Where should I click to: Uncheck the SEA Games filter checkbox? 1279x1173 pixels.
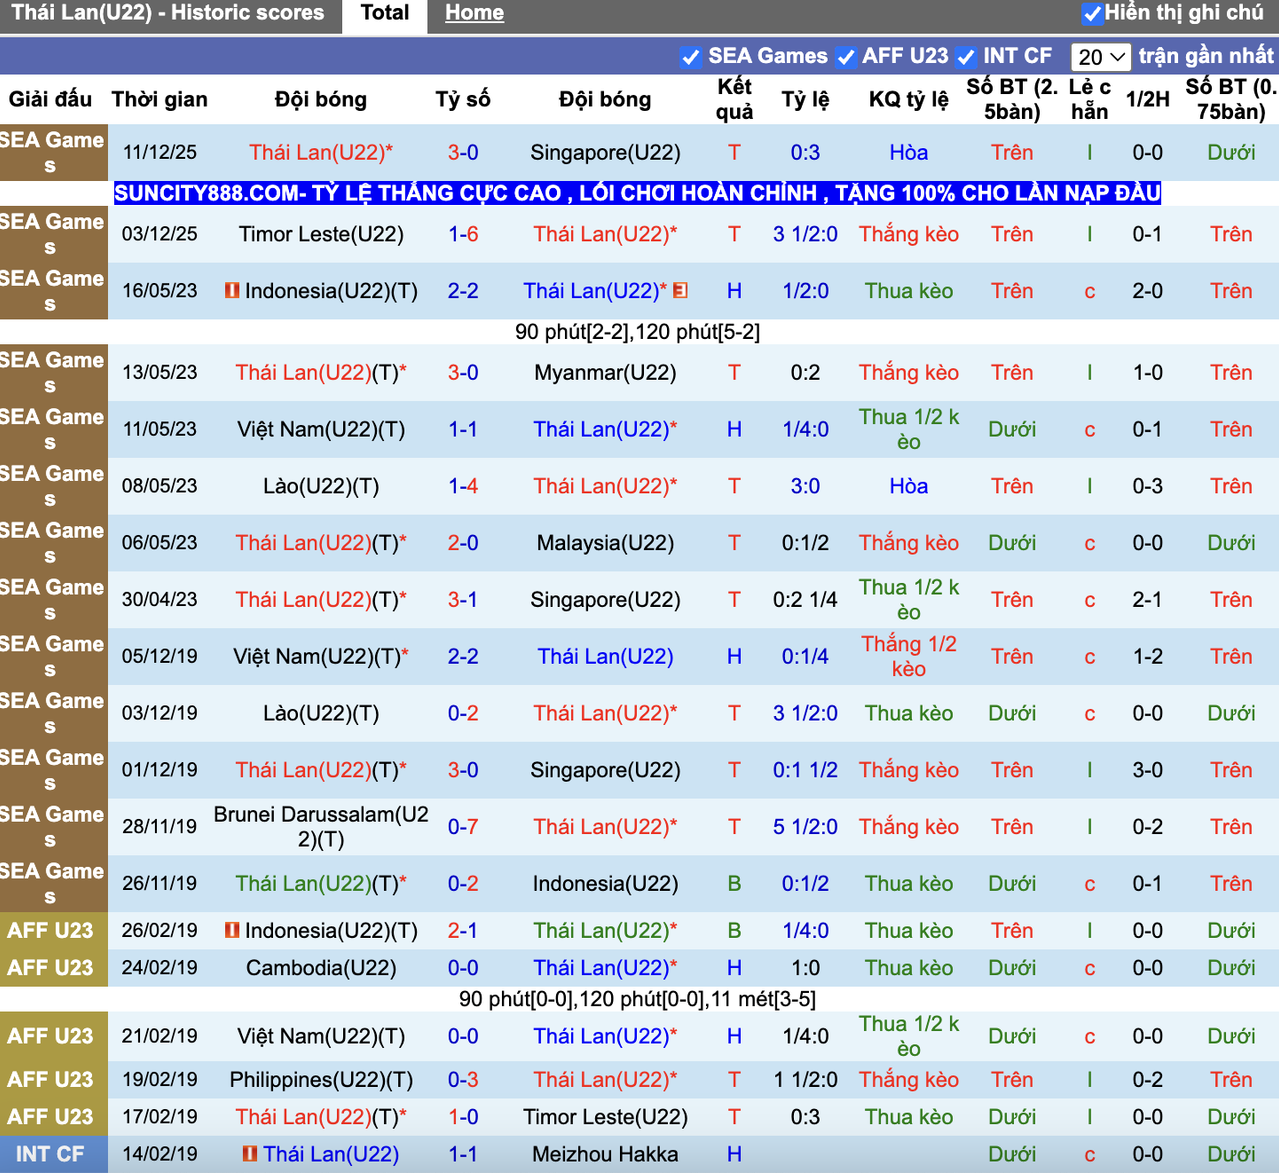tap(690, 57)
